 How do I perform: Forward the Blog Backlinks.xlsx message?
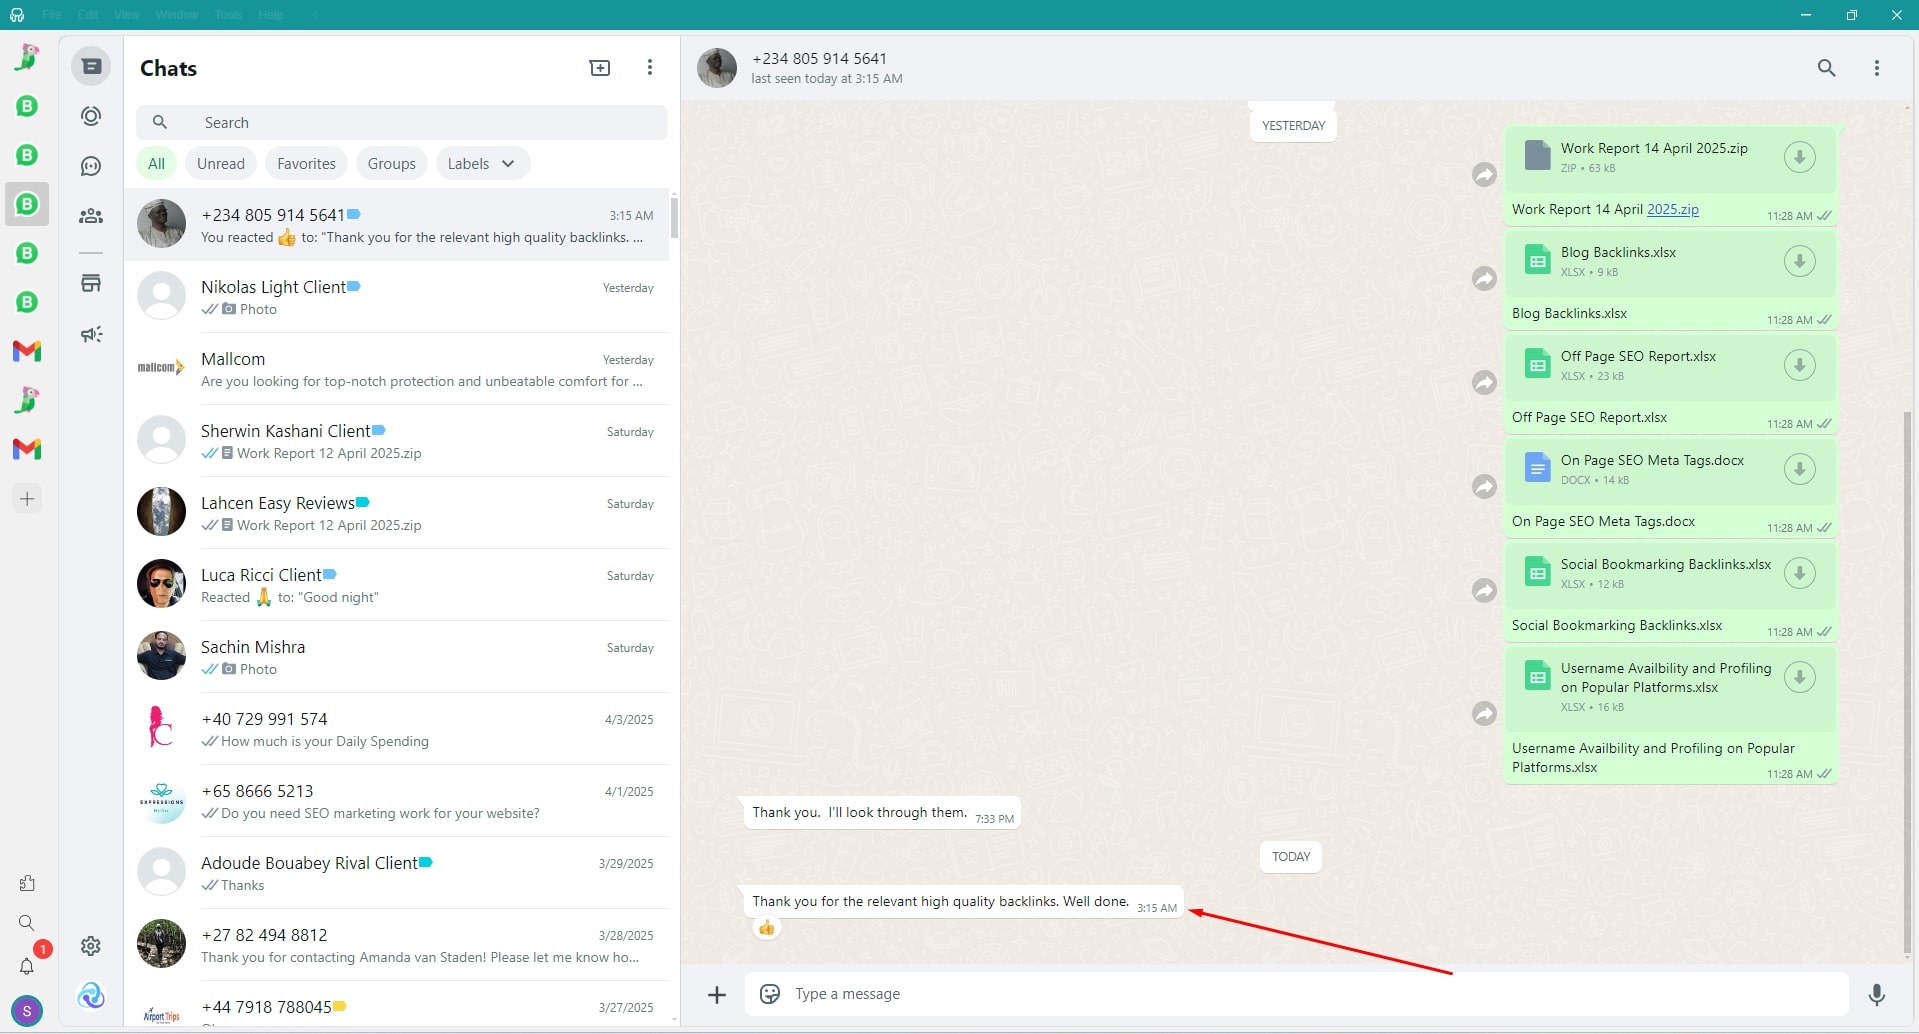click(x=1484, y=278)
